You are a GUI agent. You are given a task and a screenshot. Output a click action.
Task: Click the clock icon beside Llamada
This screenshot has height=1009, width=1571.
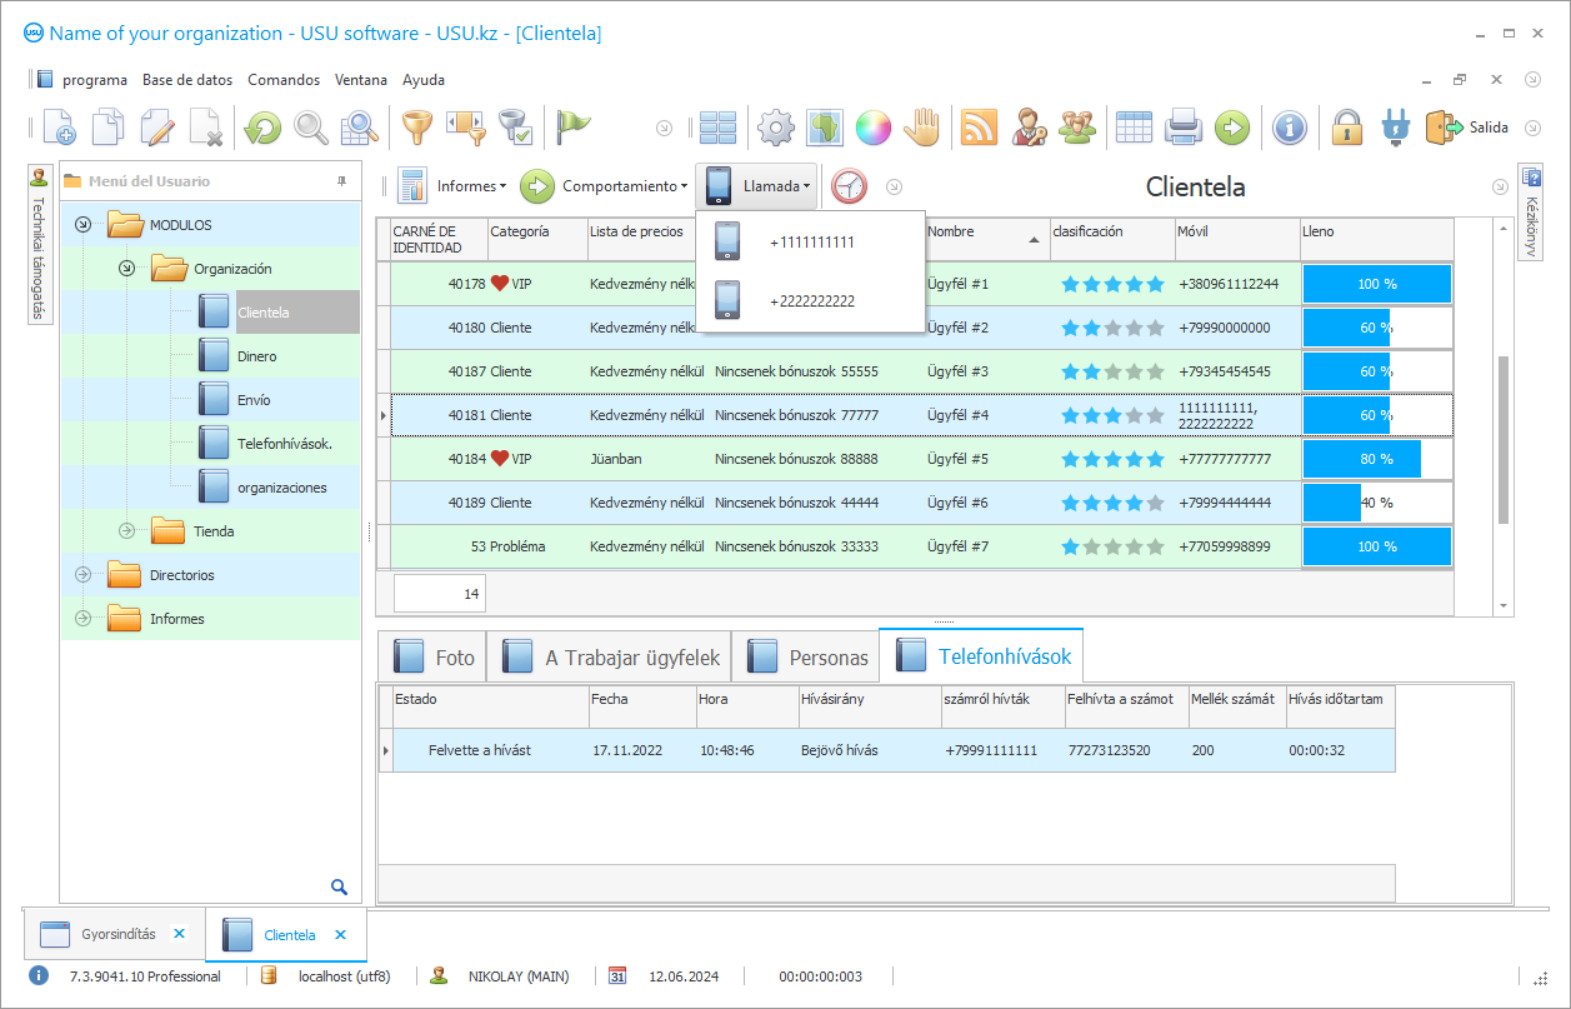point(849,186)
